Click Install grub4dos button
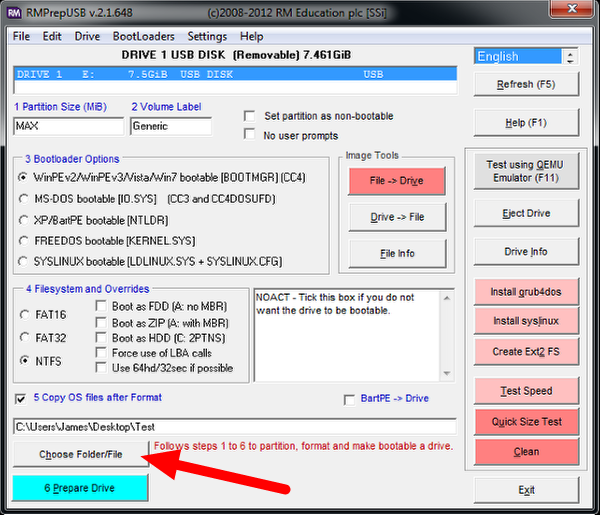 (528, 292)
